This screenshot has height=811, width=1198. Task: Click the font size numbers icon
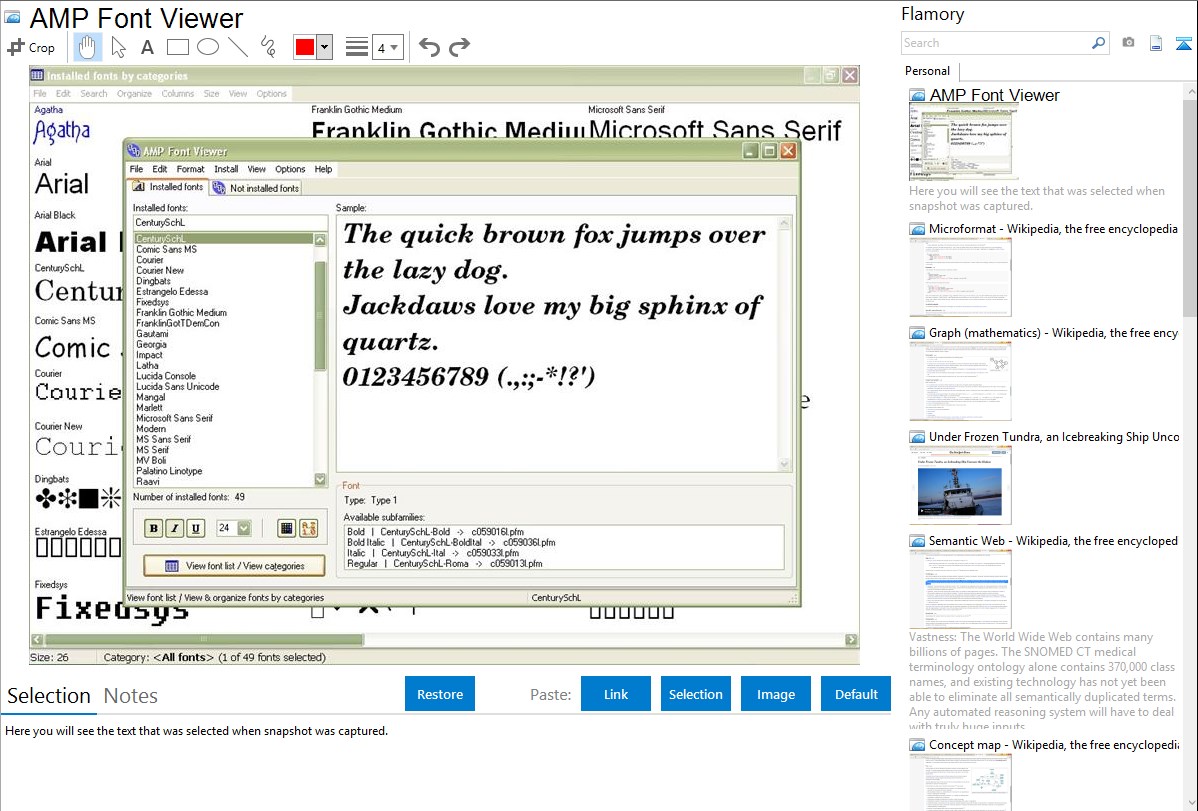309,528
